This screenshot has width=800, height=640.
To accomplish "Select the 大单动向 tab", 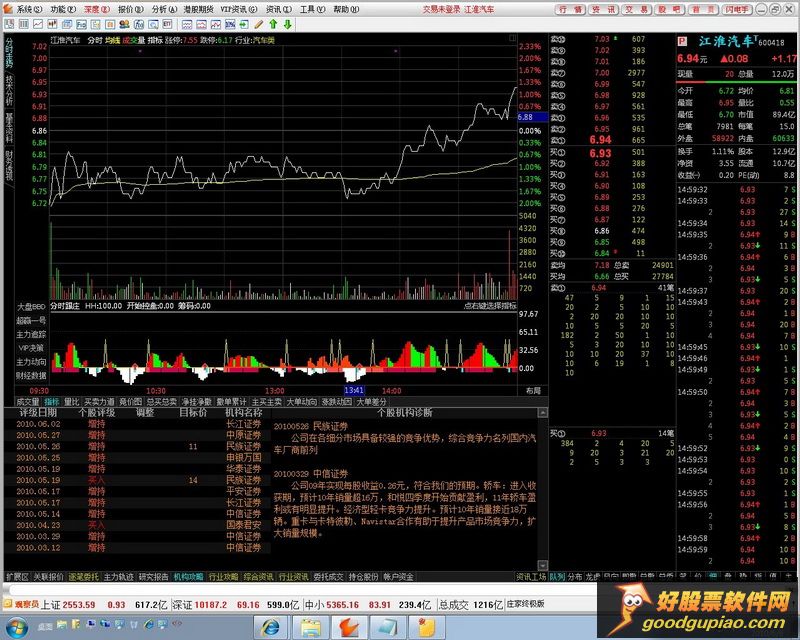I will click(x=302, y=402).
